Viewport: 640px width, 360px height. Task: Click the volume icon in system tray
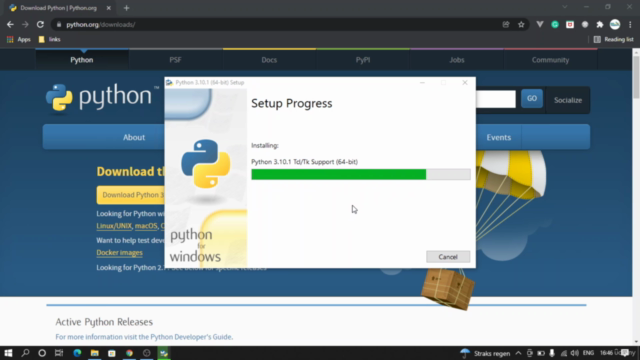pos(575,353)
